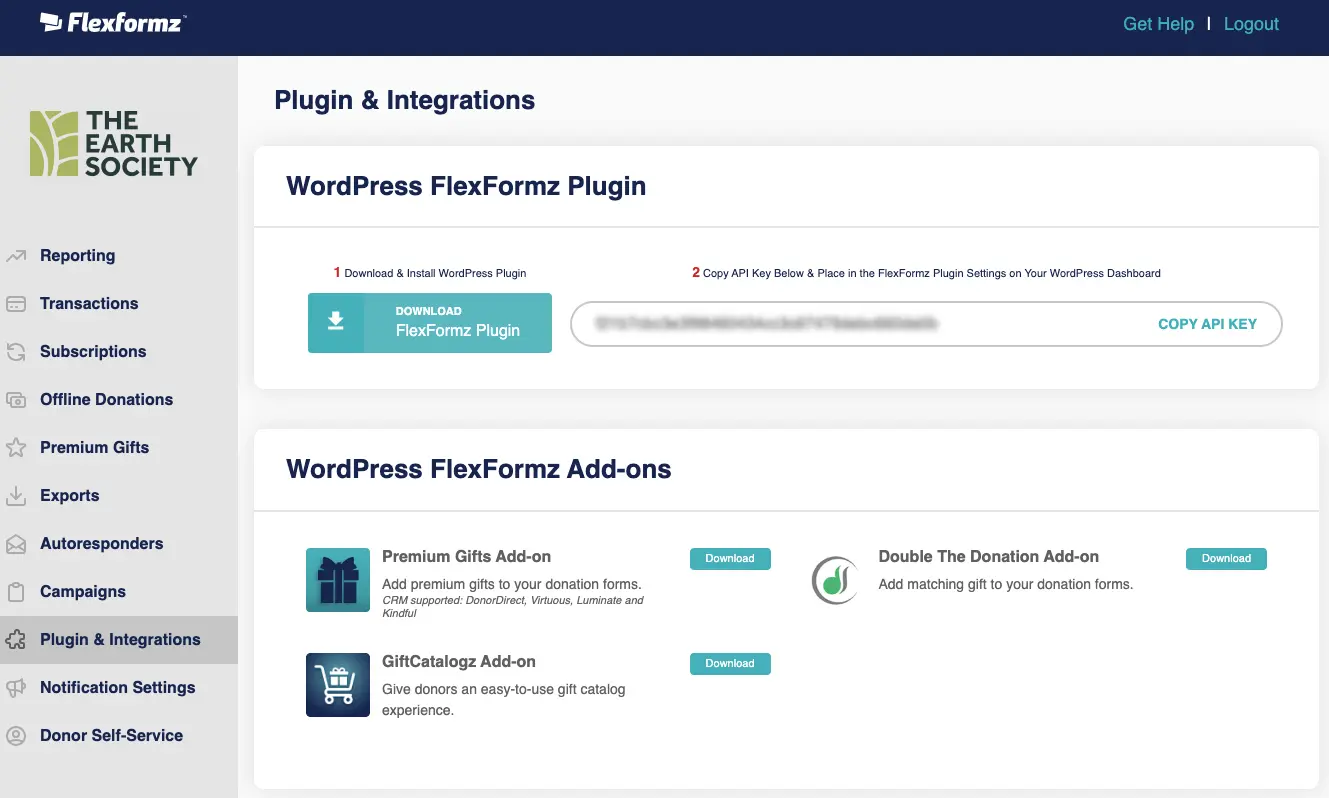Download the Double The Donation Add-on

click(x=1226, y=559)
